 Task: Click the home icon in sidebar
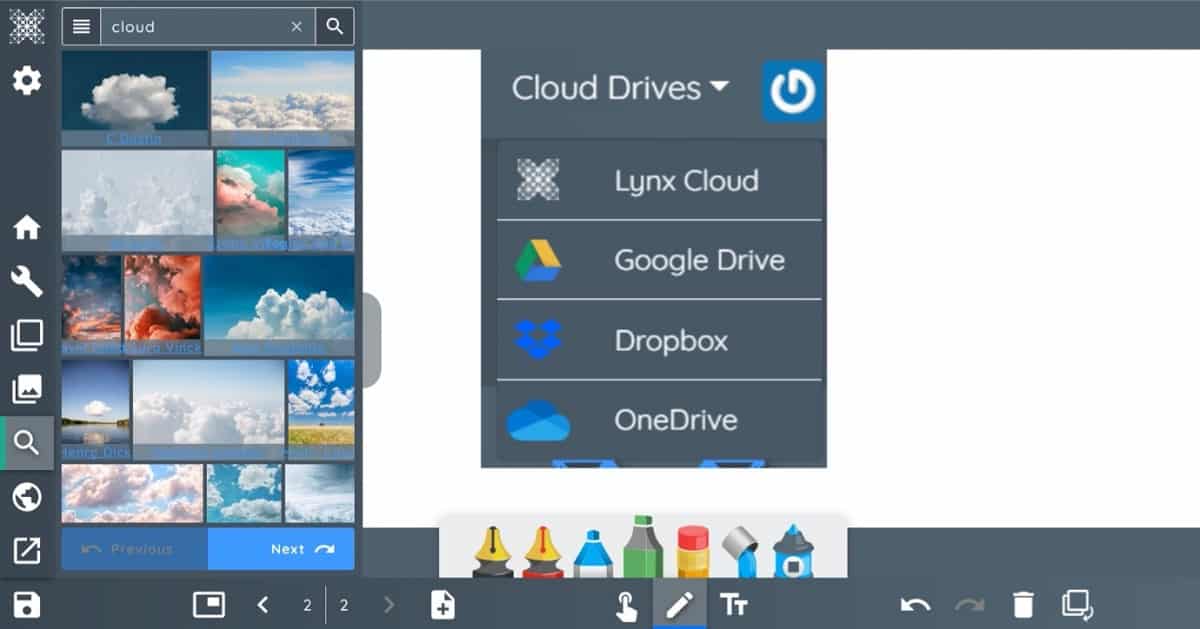[x=27, y=228]
